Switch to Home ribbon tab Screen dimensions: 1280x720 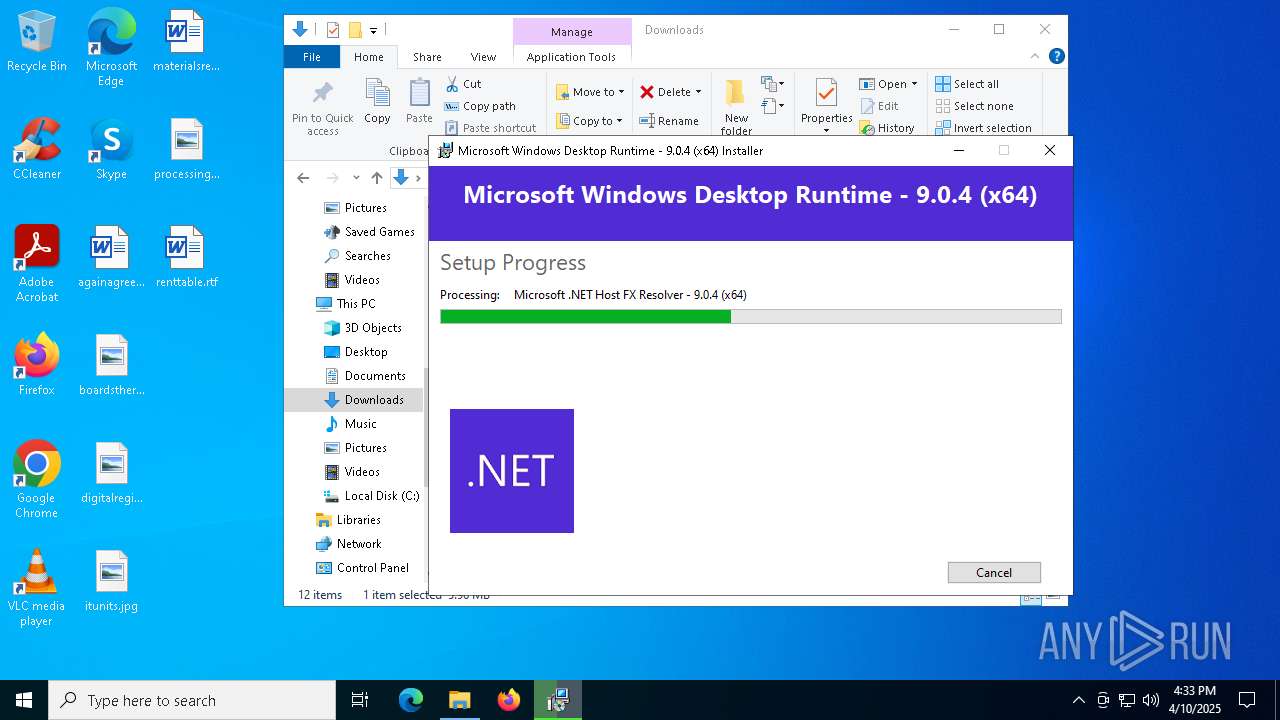pyautogui.click(x=368, y=57)
